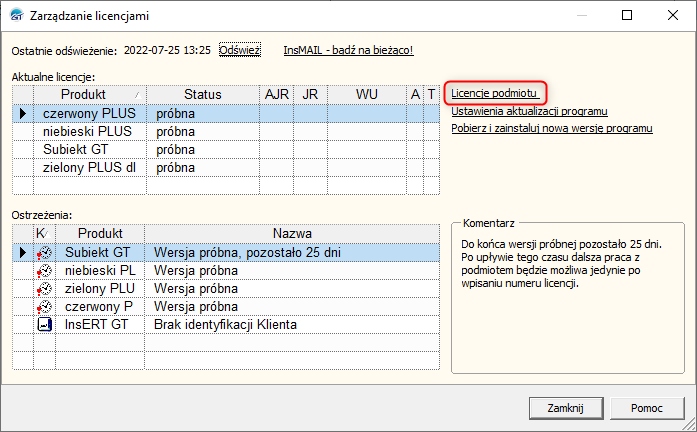Click the Zamknij button
697x432 pixels.
tap(565, 408)
